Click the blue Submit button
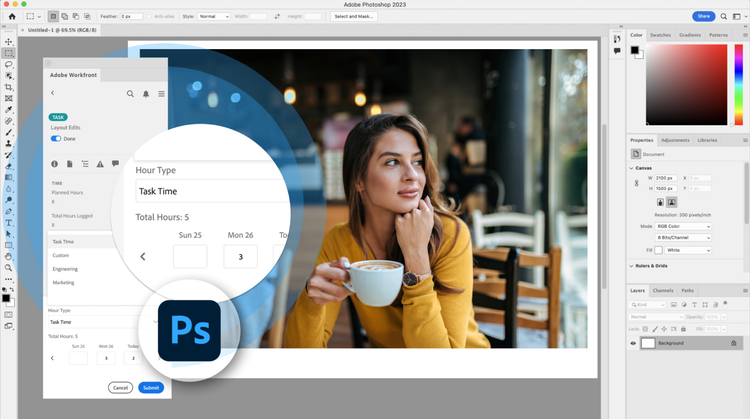 [151, 387]
